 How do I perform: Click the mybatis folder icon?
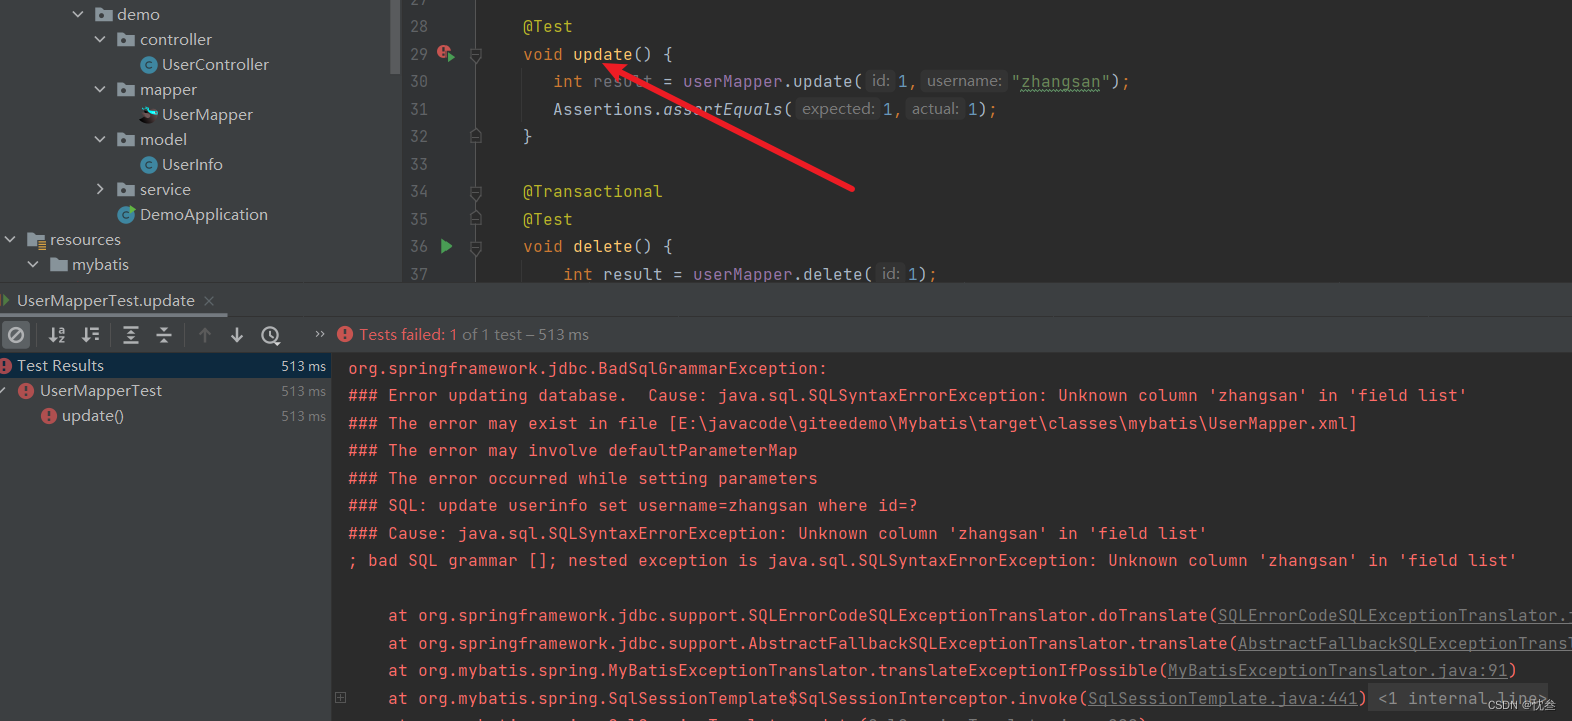point(59,265)
